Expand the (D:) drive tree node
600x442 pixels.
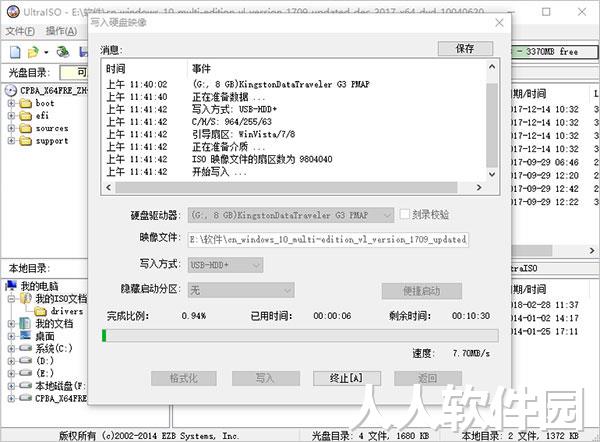tap(11, 361)
